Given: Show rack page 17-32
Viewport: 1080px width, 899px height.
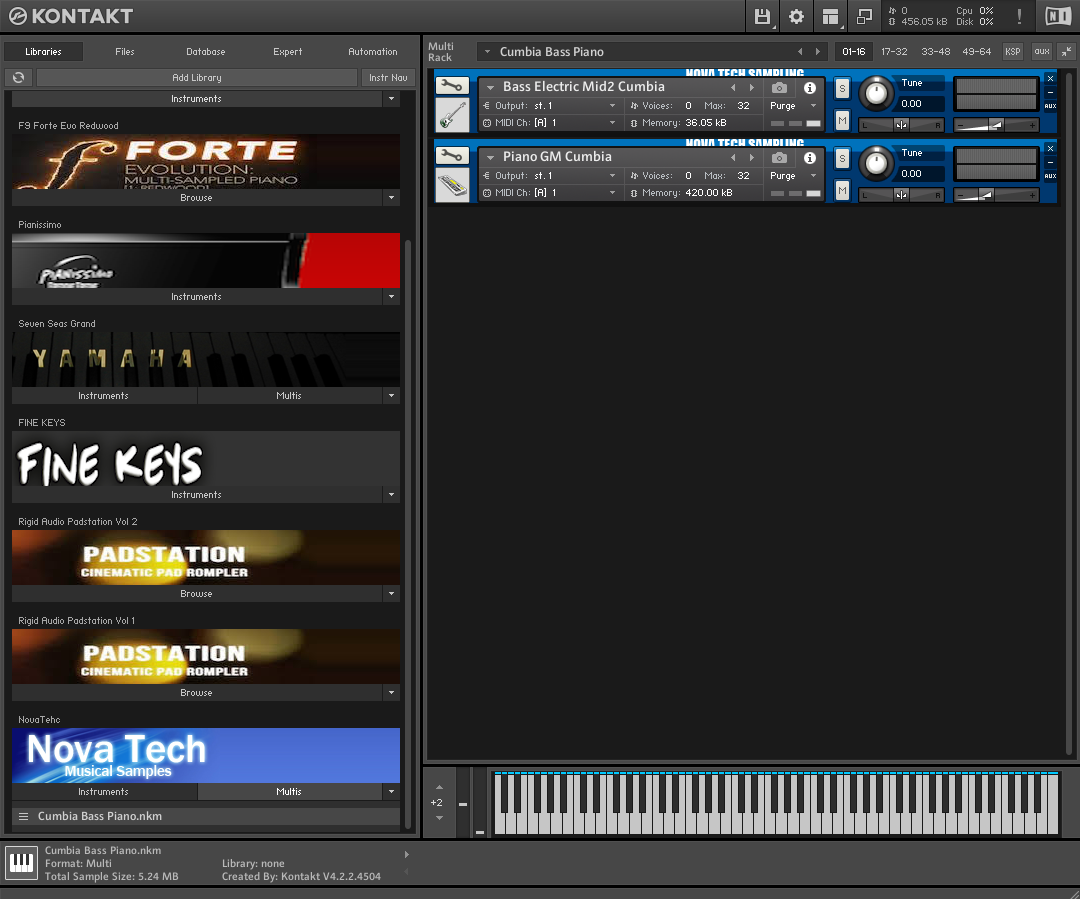Looking at the screenshot, I should coord(894,52).
